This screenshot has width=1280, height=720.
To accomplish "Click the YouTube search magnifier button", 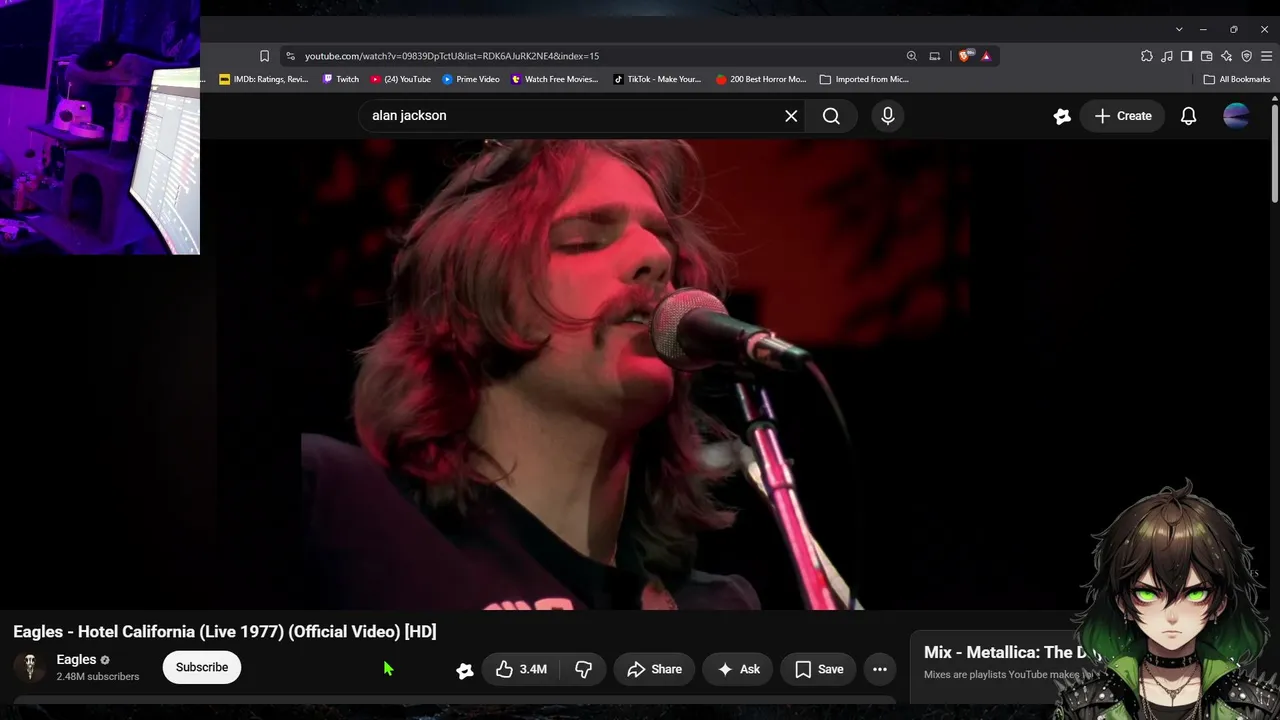I will pyautogui.click(x=831, y=116).
